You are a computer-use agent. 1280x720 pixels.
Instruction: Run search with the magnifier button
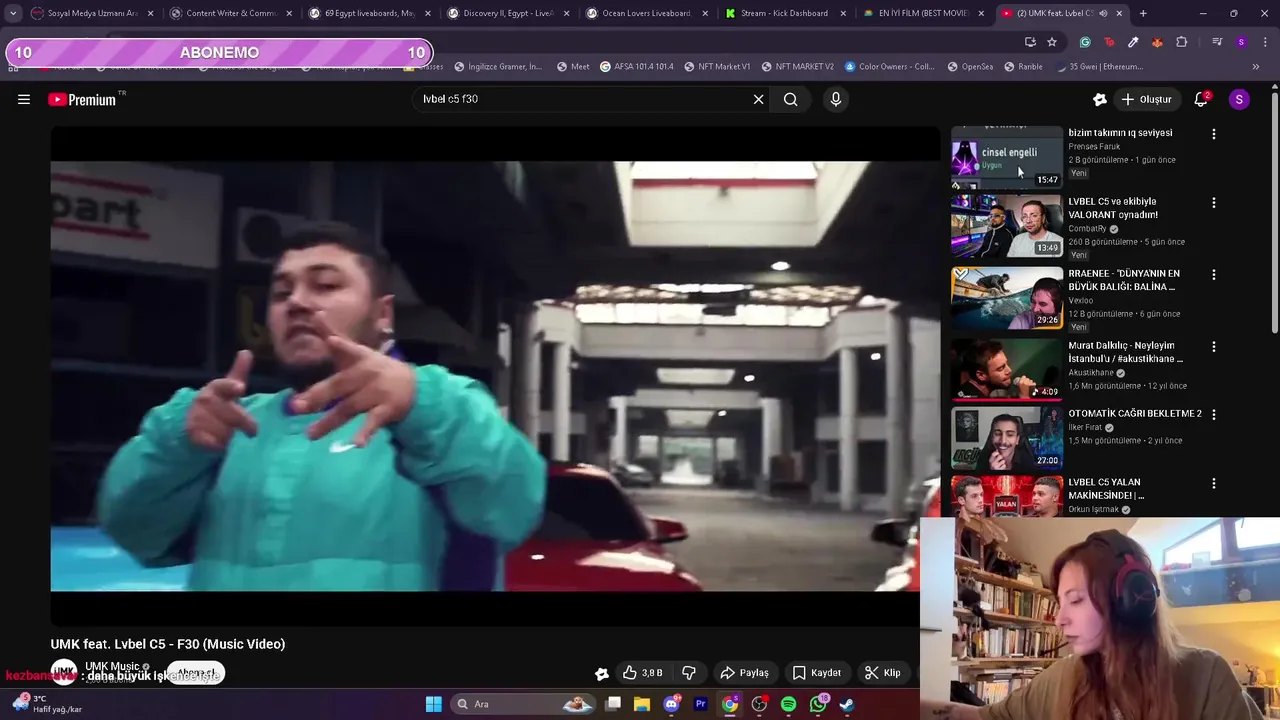click(791, 99)
